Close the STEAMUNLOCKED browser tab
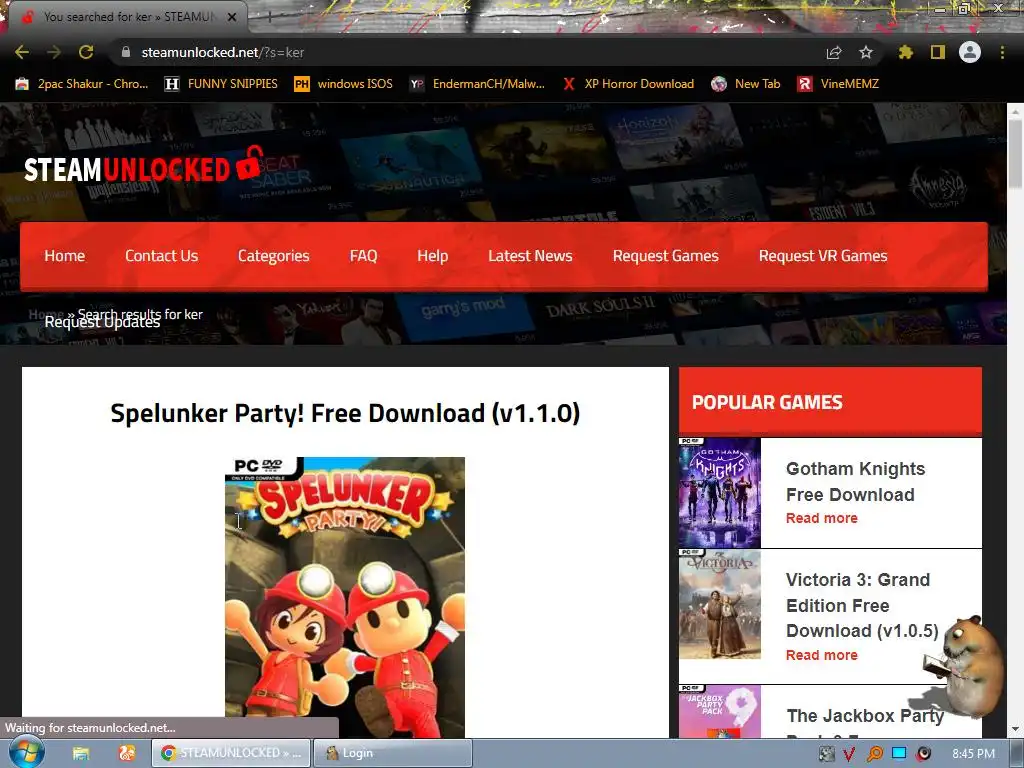 [232, 17]
